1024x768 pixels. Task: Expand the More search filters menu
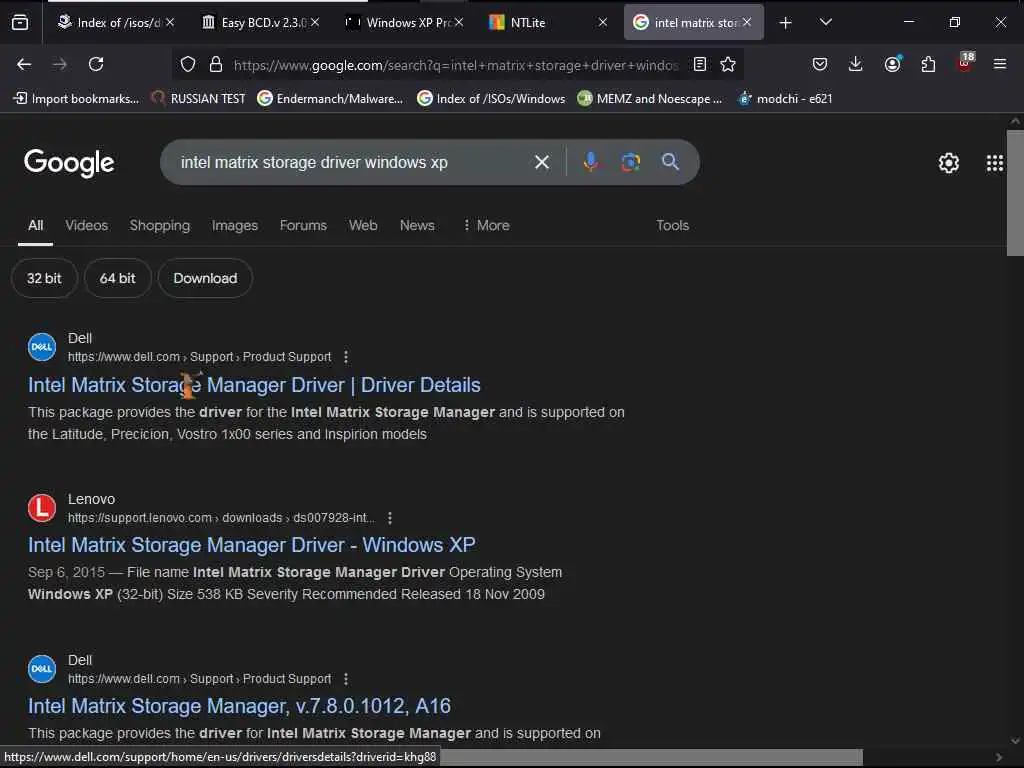point(486,225)
